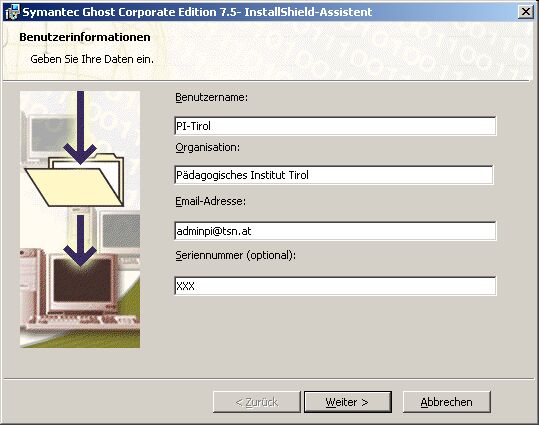Screen dimensions: 539x425
Task: Click the open folder icon in the illustration
Action: click(74, 180)
